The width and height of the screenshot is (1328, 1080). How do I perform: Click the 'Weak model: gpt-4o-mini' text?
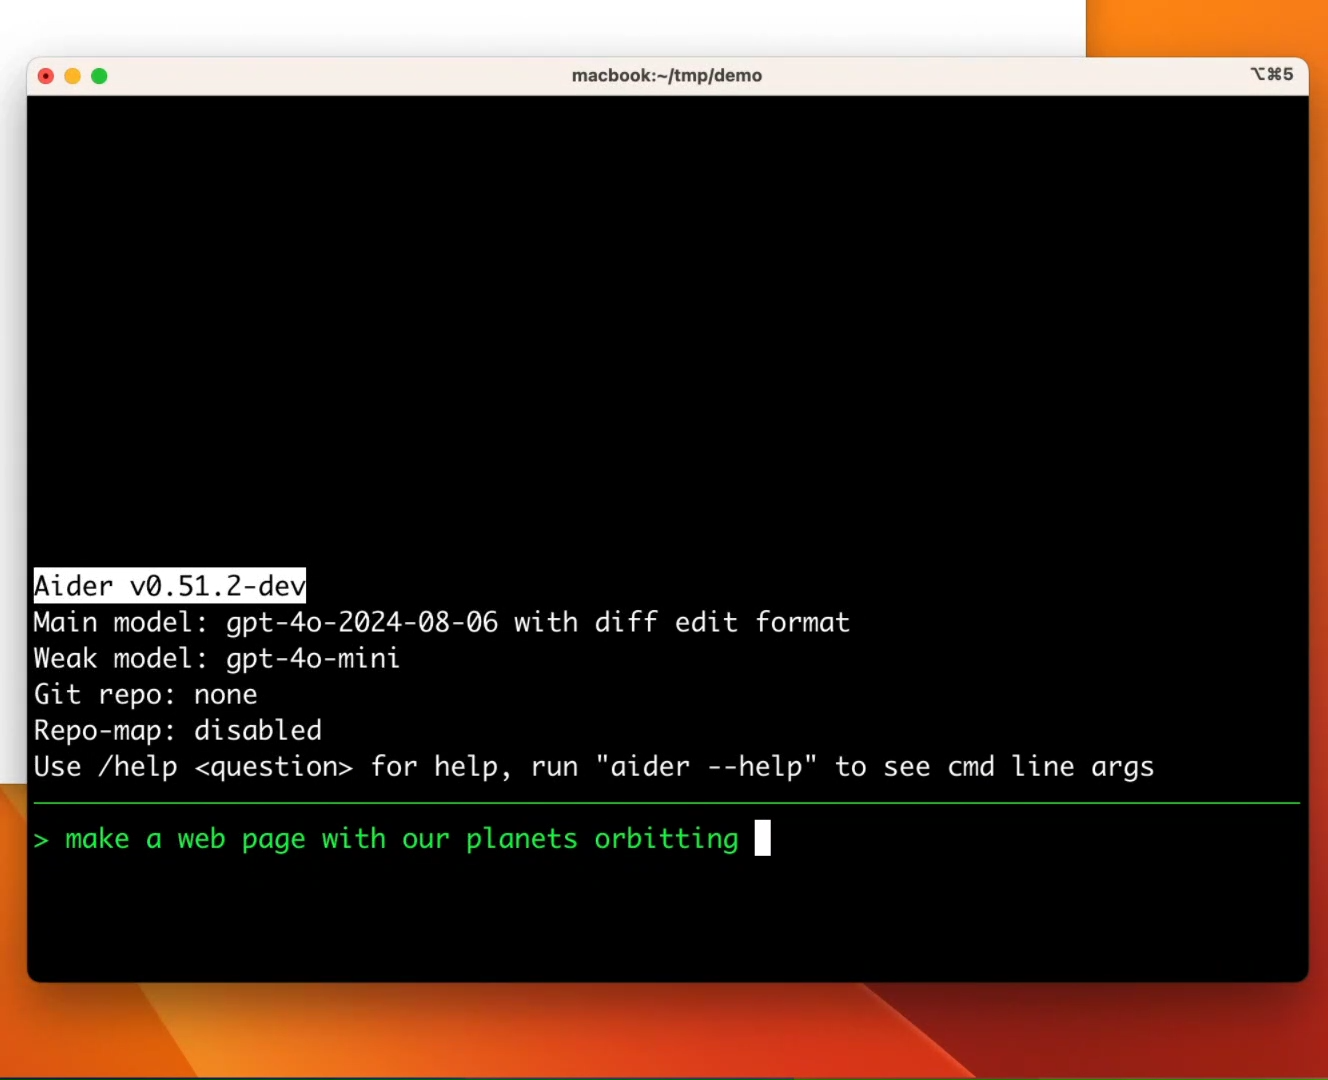pos(215,658)
